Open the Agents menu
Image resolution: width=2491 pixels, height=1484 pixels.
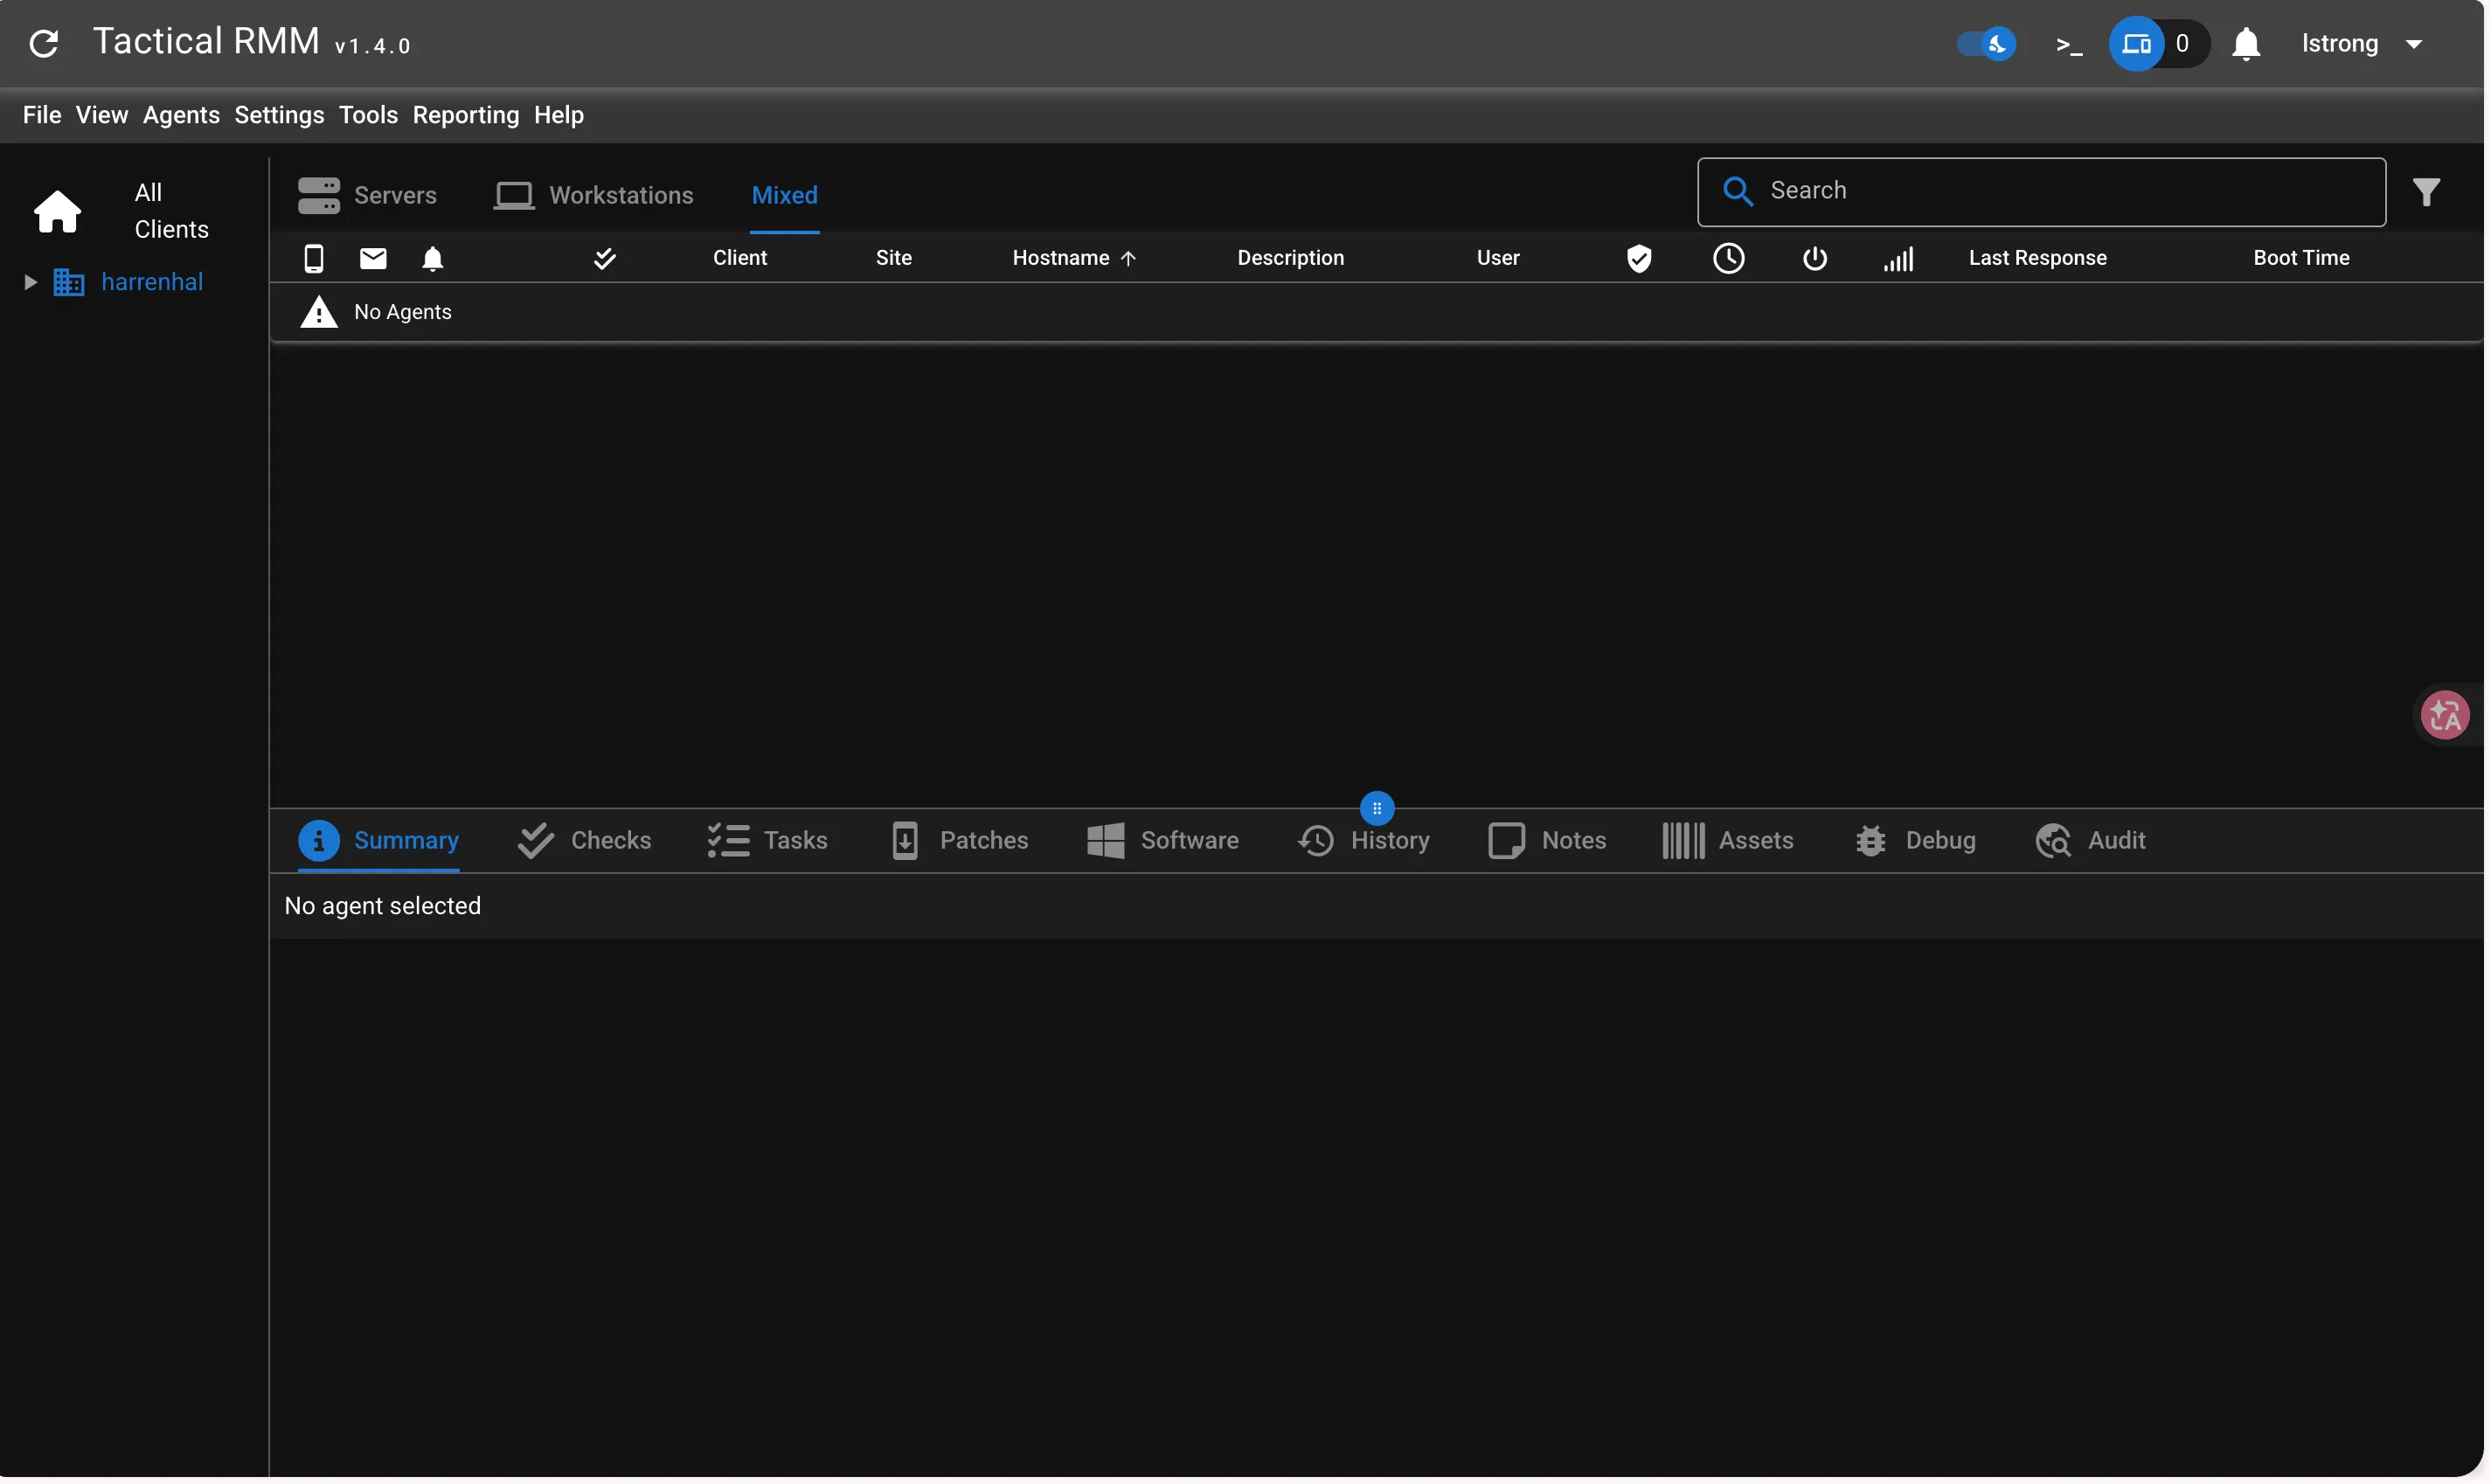tap(182, 115)
